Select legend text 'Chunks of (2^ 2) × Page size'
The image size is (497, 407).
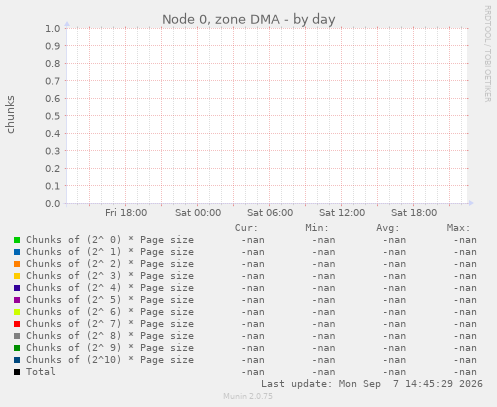[110, 264]
